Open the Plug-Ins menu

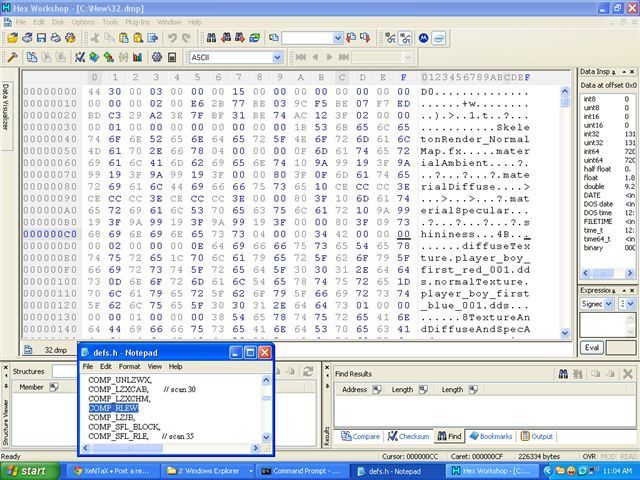pyautogui.click(x=137, y=21)
